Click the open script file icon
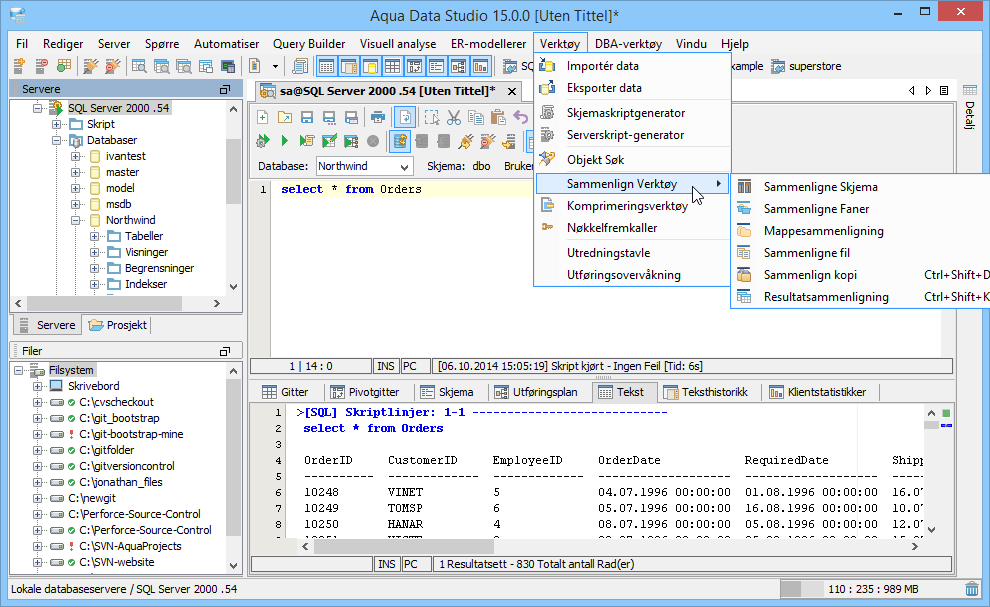990x607 pixels. coord(285,117)
